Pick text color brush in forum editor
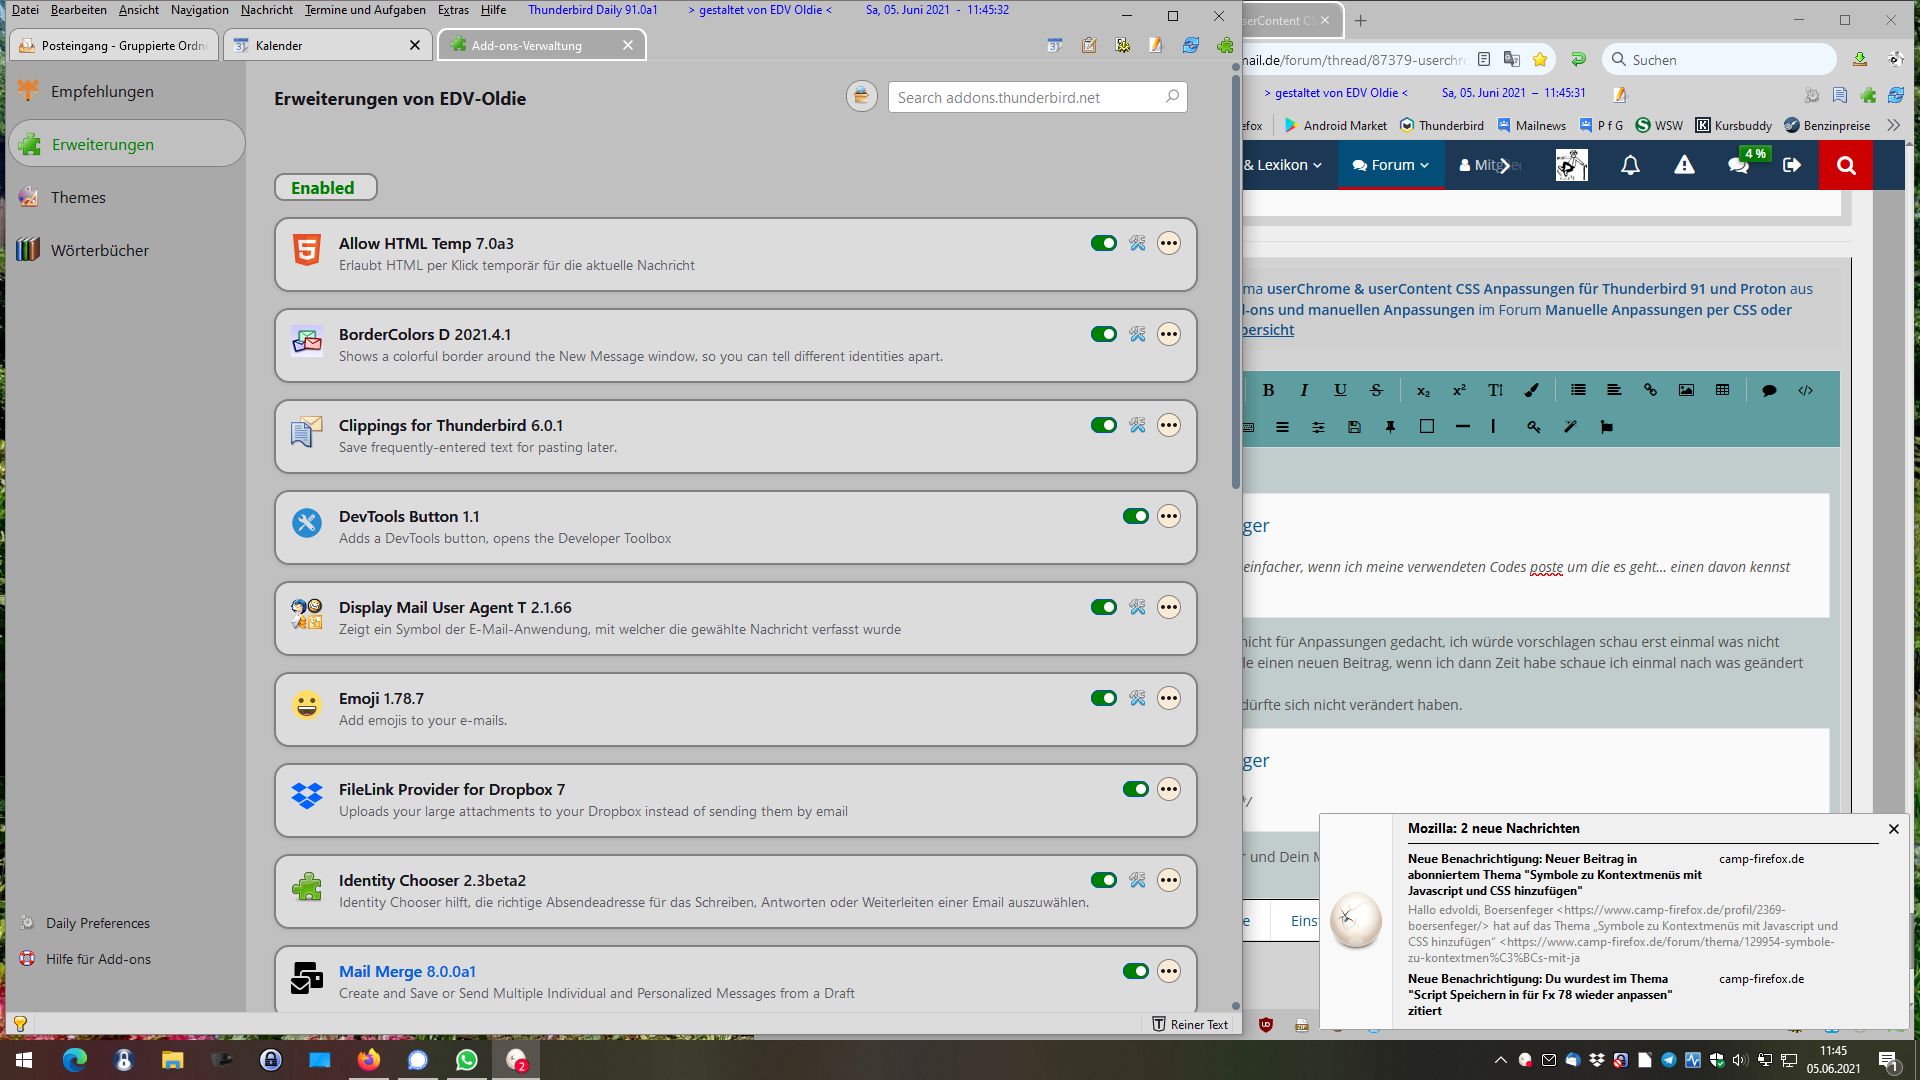The image size is (1920, 1080). tap(1531, 390)
